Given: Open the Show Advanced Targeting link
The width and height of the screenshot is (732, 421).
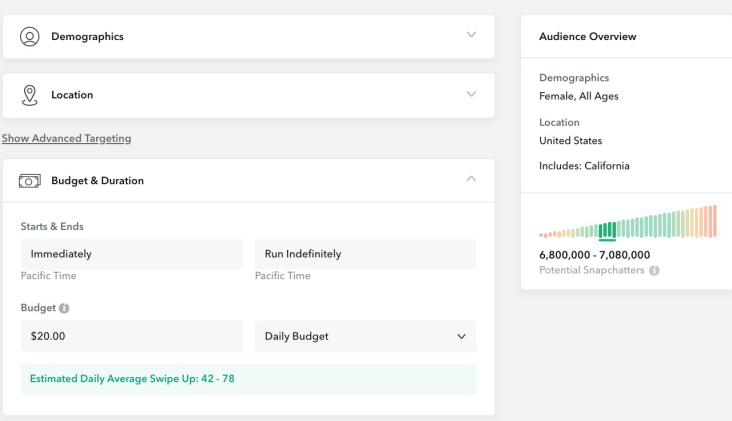Looking at the screenshot, I should (66, 138).
